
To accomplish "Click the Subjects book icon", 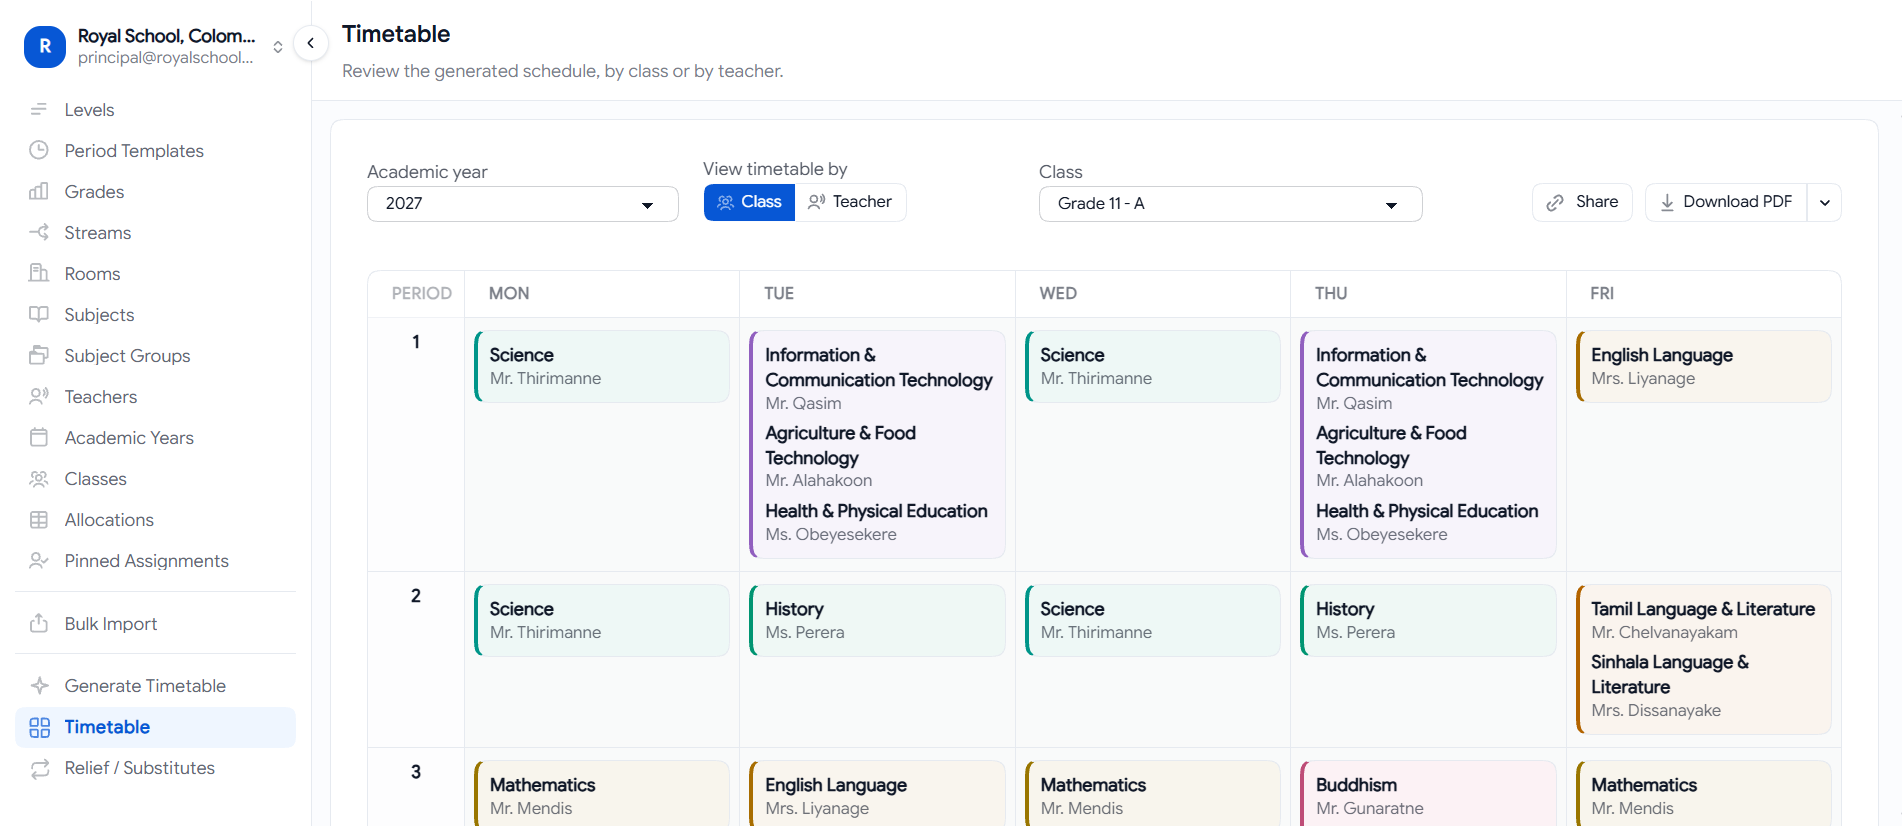I will pyautogui.click(x=39, y=314).
